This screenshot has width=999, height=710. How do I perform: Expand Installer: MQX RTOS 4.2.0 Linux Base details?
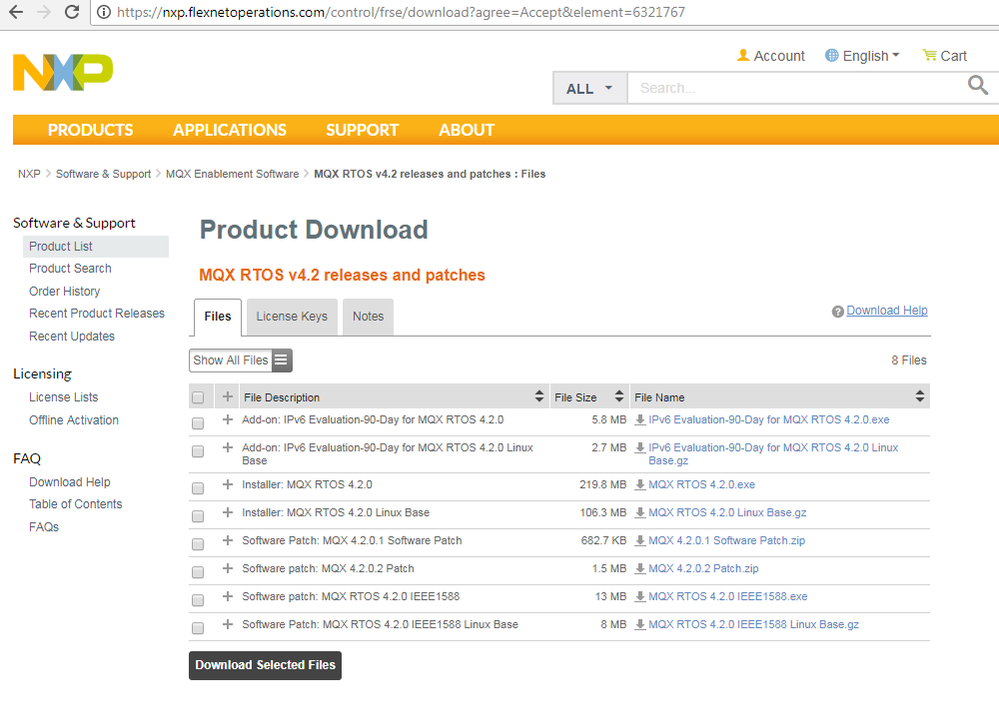coord(227,512)
